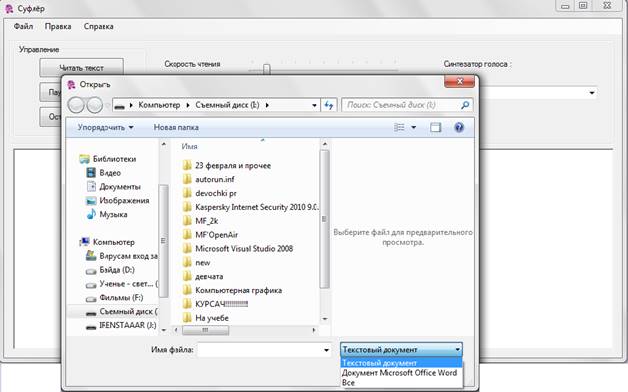Click the file list horizontal scrollbar thumb
Viewport: 628px width, 392px height.
coord(205,330)
